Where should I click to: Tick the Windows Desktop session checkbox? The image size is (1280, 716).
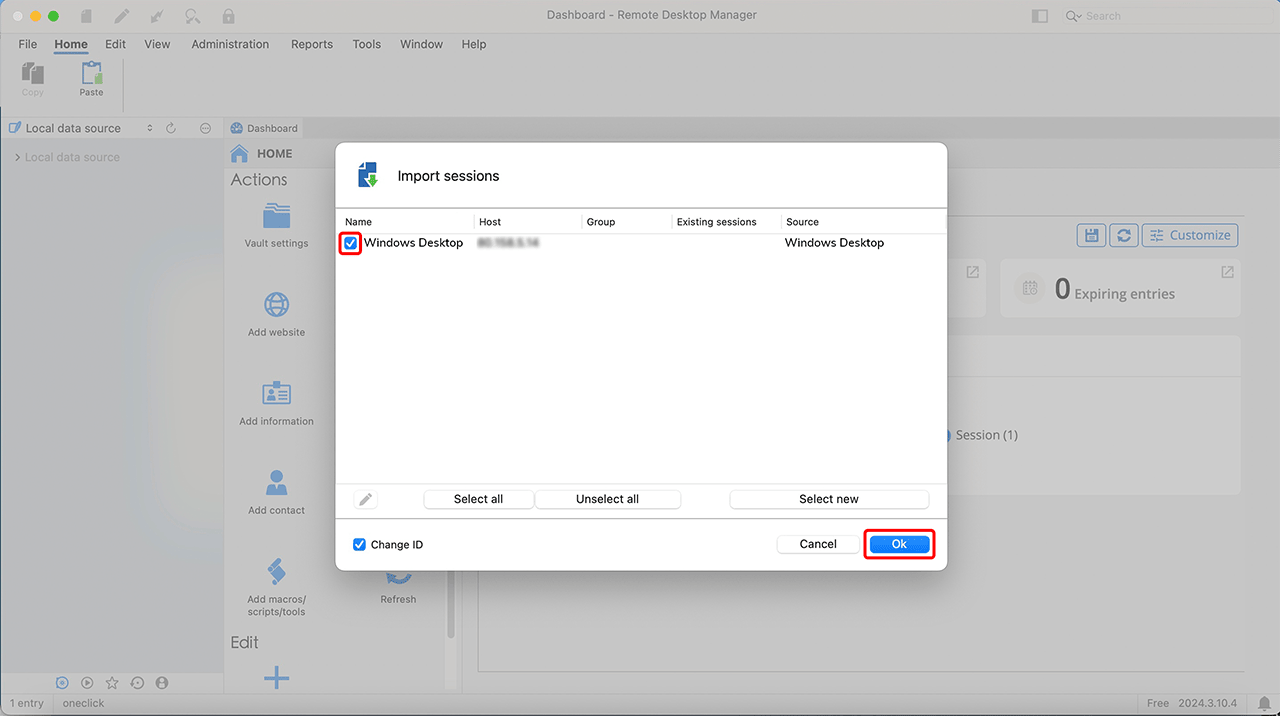(351, 243)
